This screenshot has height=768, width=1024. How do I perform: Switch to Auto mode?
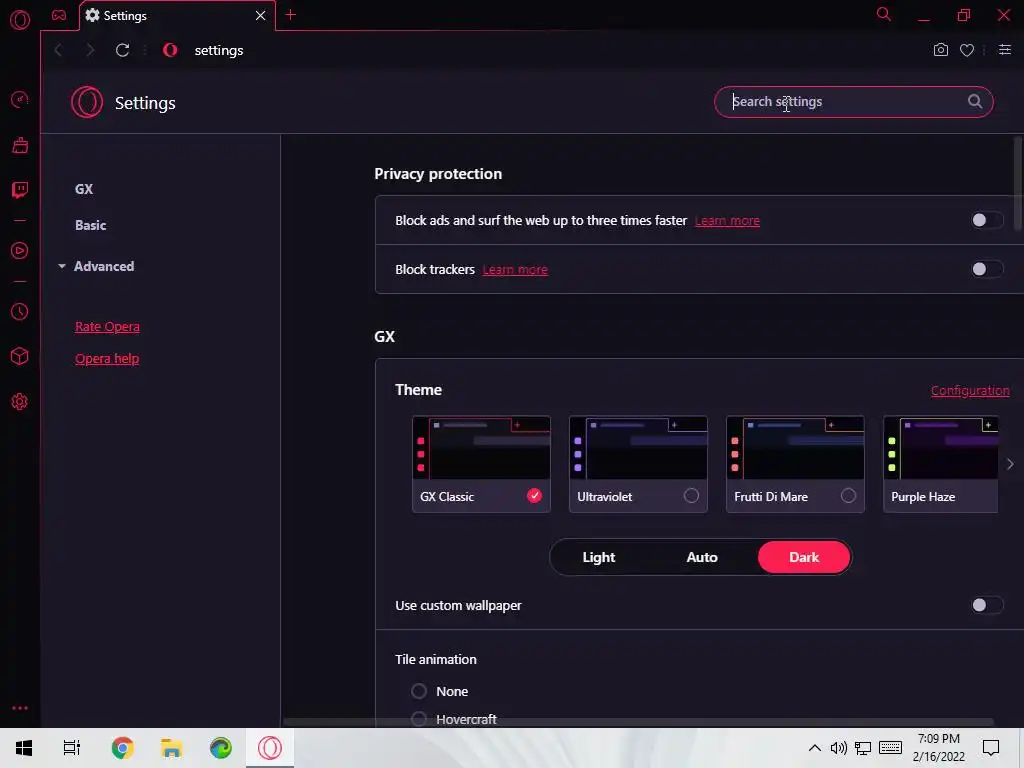(702, 557)
